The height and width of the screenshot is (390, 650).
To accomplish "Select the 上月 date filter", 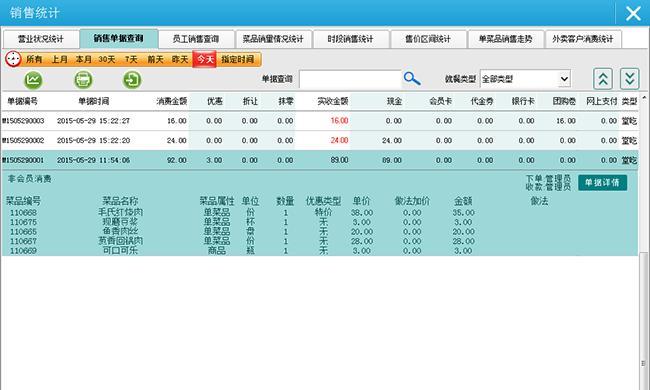I will 59,59.
